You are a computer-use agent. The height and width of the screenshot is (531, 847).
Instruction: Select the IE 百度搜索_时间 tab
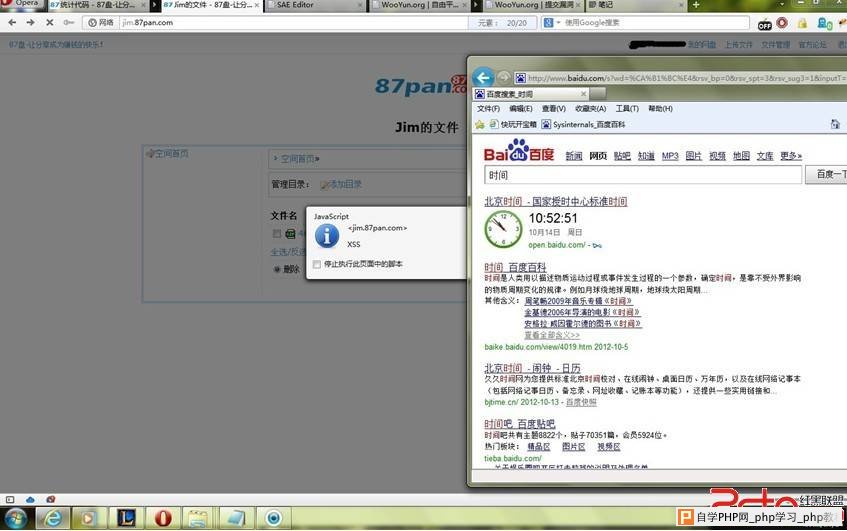pos(530,94)
